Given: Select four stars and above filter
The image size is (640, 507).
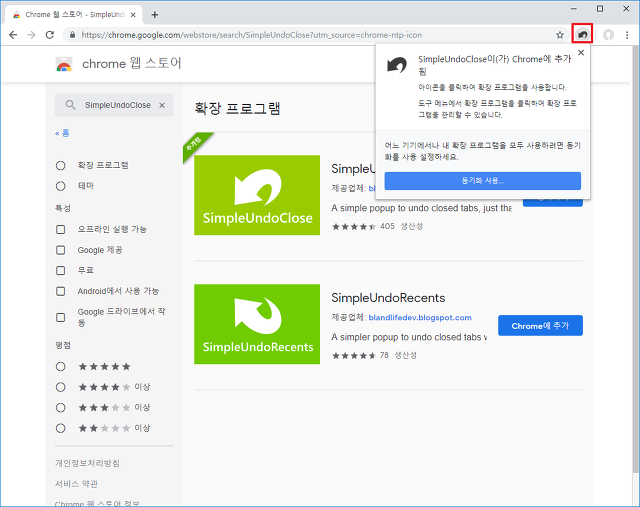Looking at the screenshot, I should click(x=60, y=387).
